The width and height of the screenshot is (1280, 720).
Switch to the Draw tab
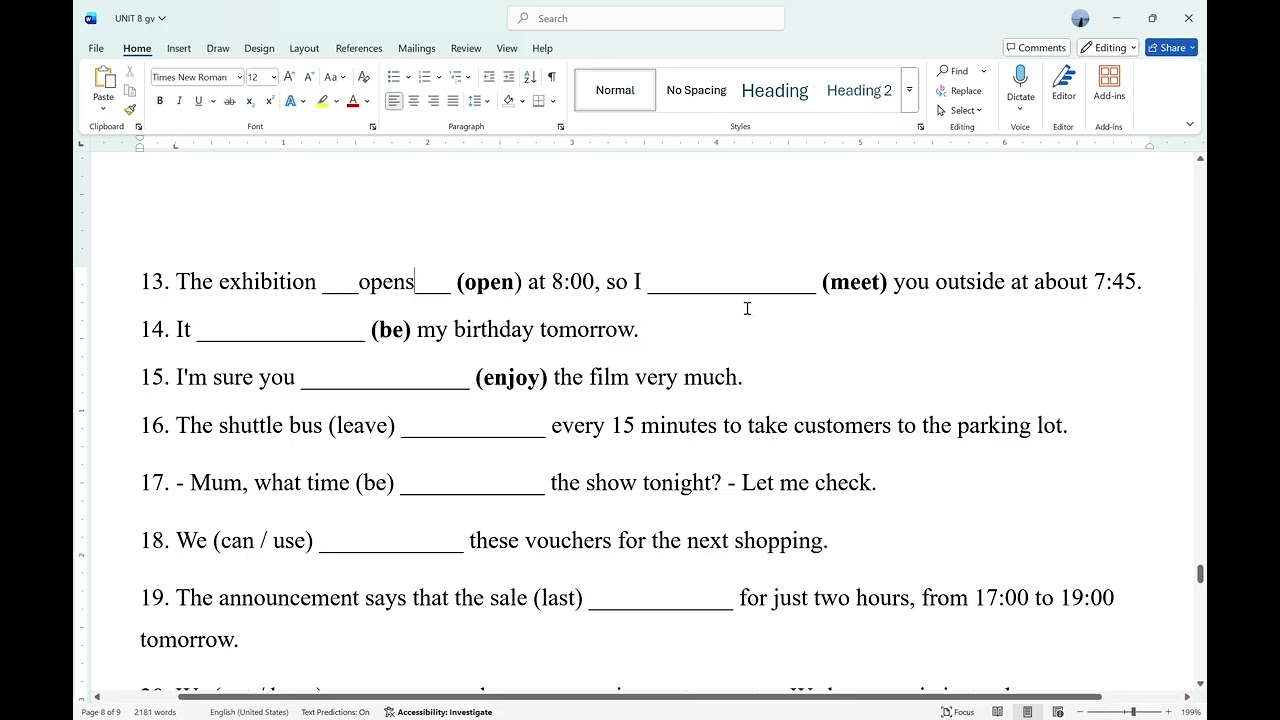coord(218,48)
